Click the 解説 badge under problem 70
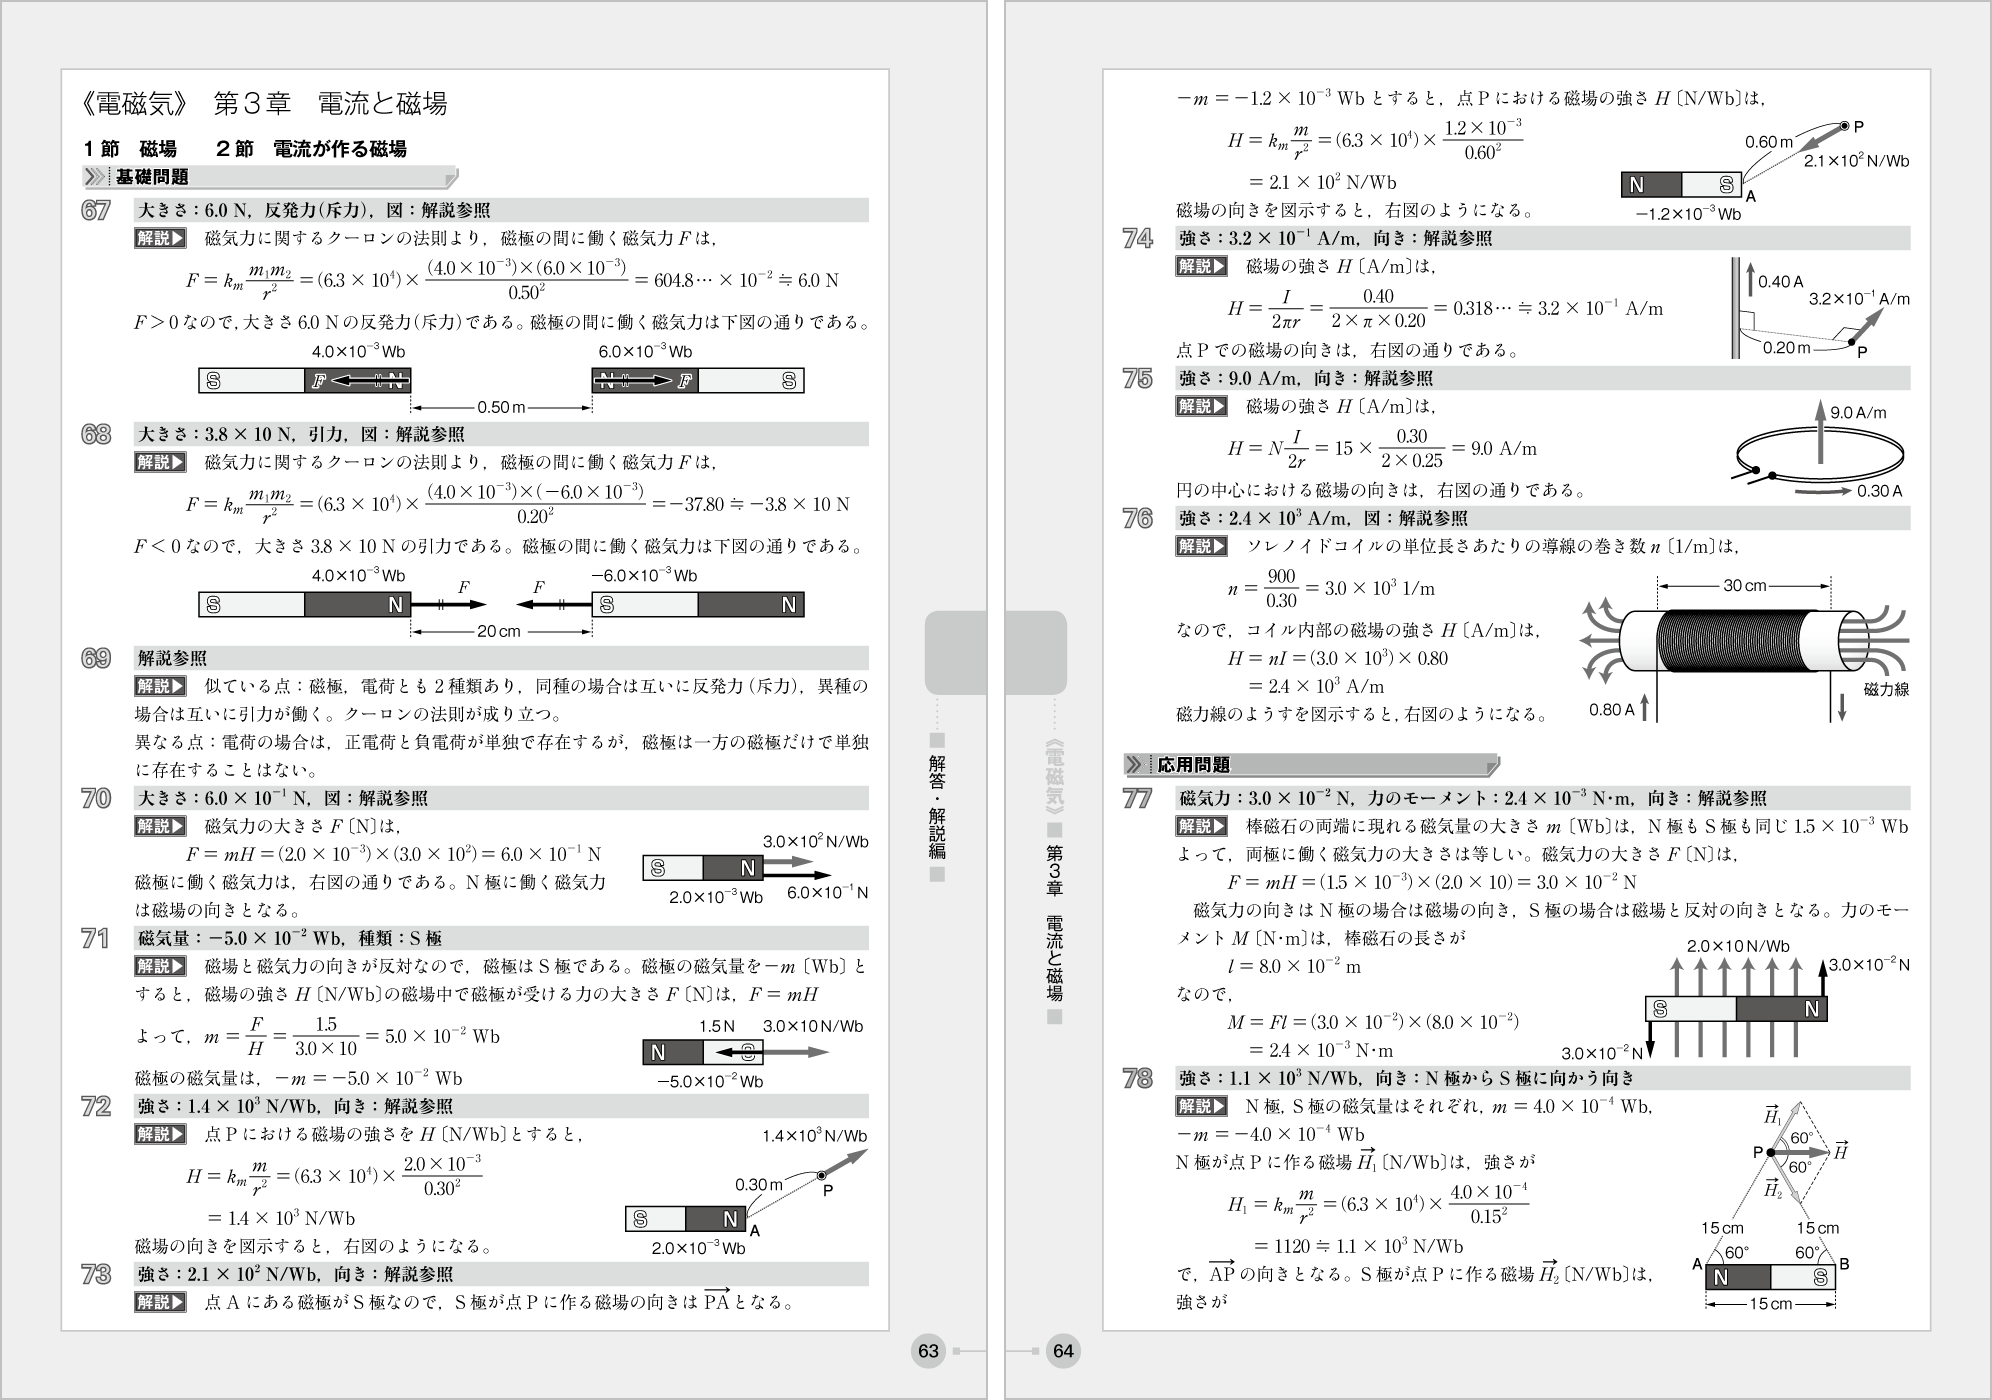The width and height of the screenshot is (1992, 1400). (x=160, y=827)
